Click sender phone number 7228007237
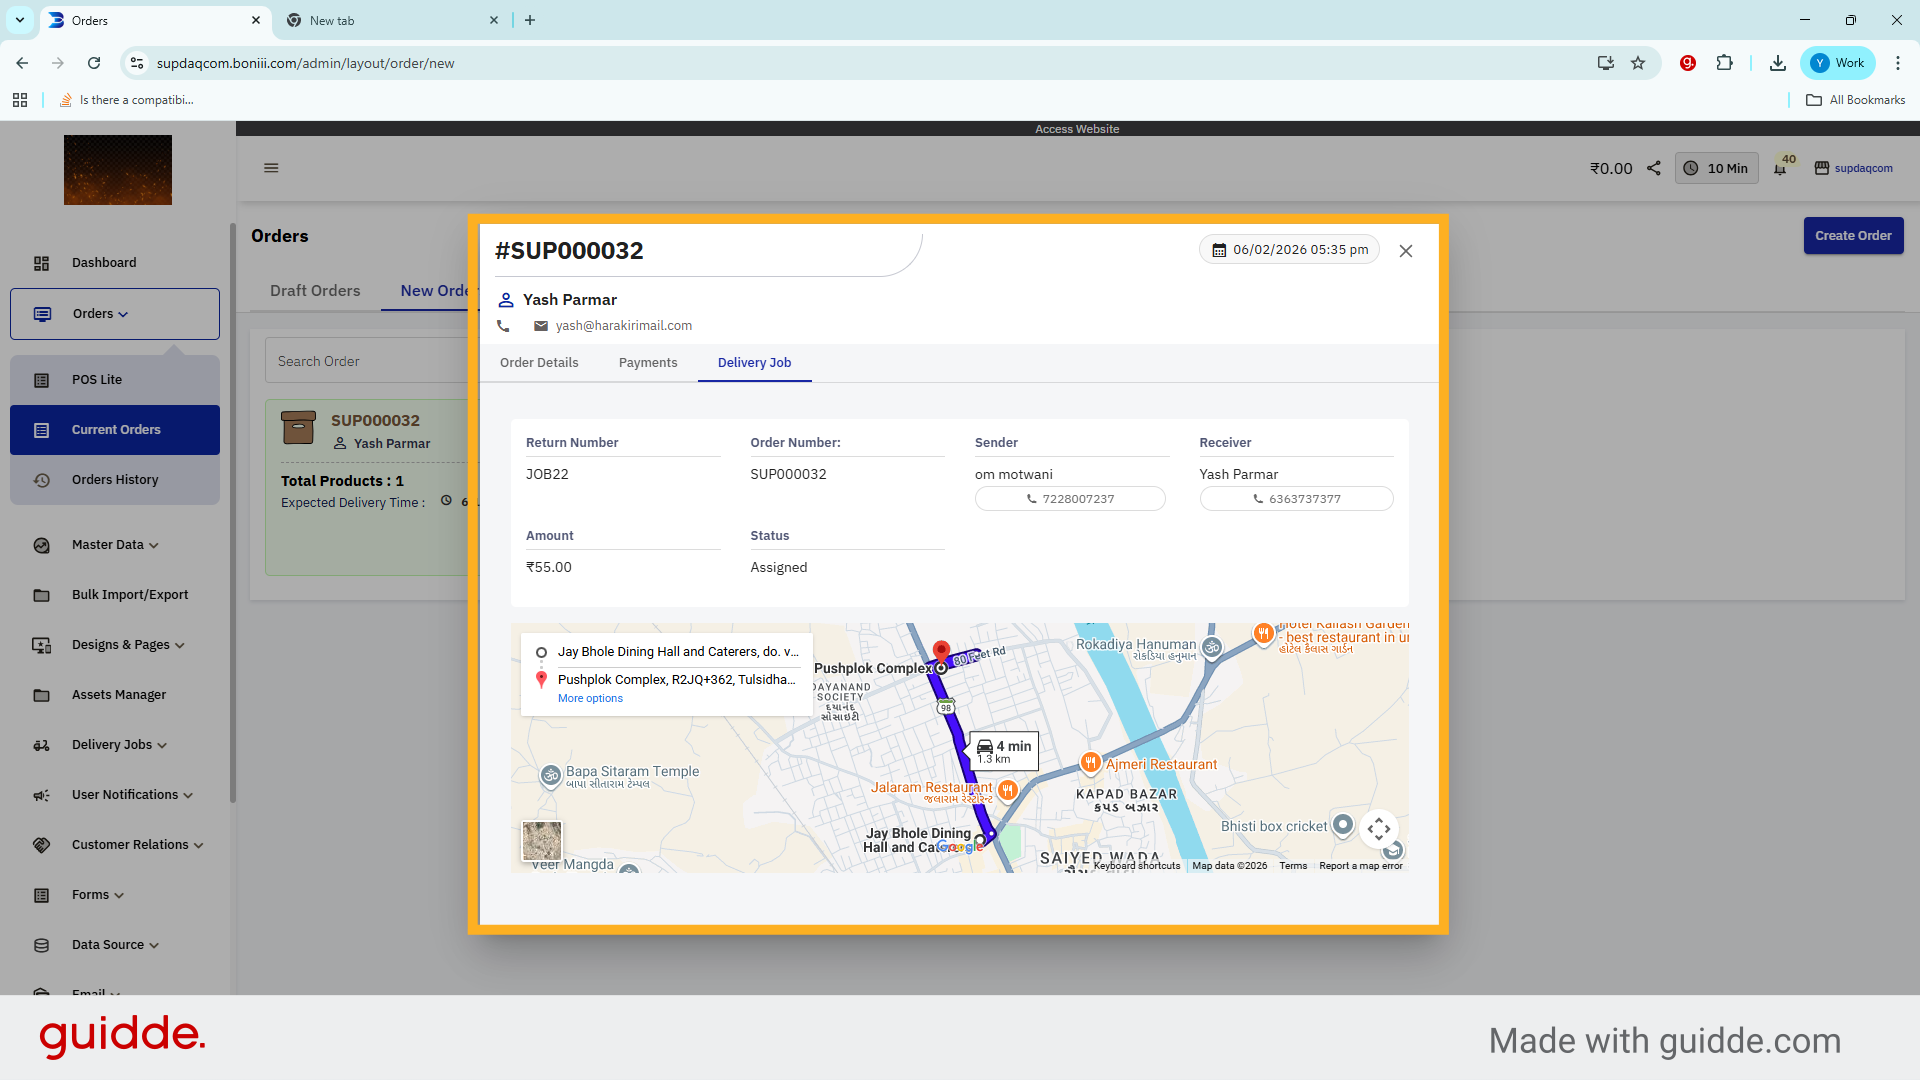Screen dimensions: 1920x1080 1070,499
